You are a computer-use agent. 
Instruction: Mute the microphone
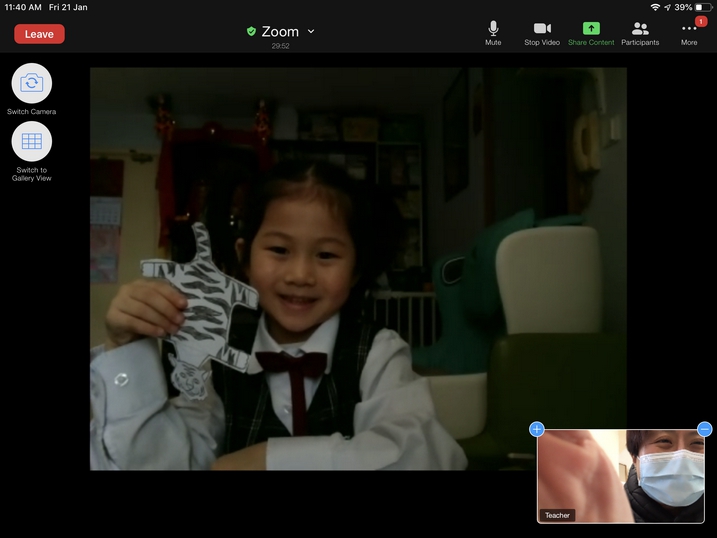coord(493,33)
